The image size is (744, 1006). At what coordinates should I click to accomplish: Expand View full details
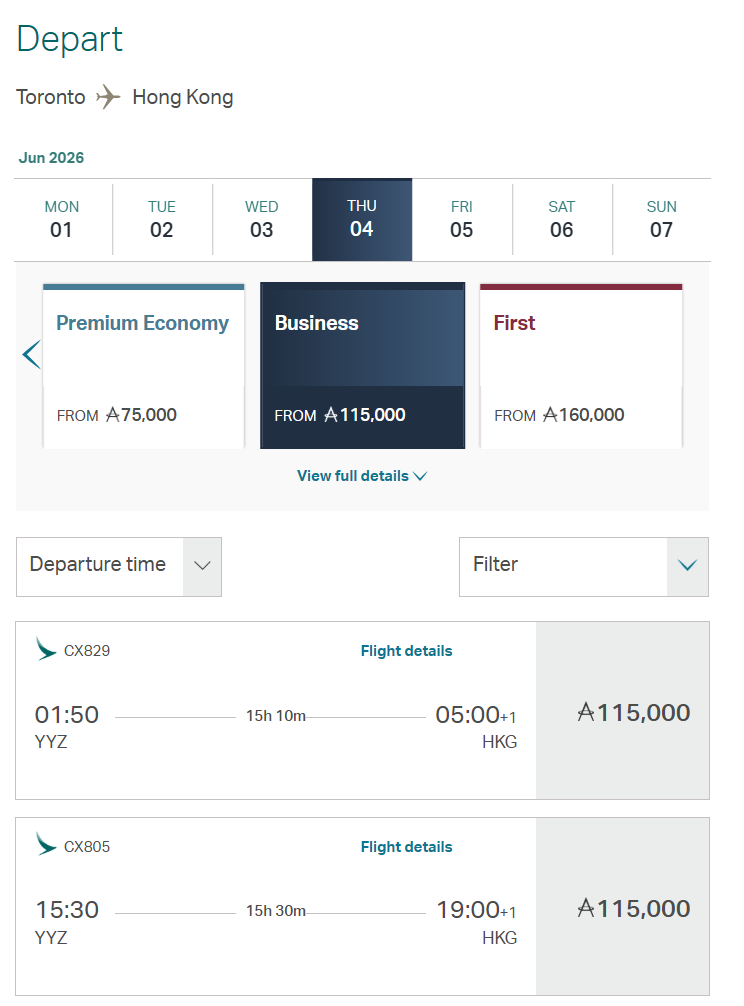point(361,476)
